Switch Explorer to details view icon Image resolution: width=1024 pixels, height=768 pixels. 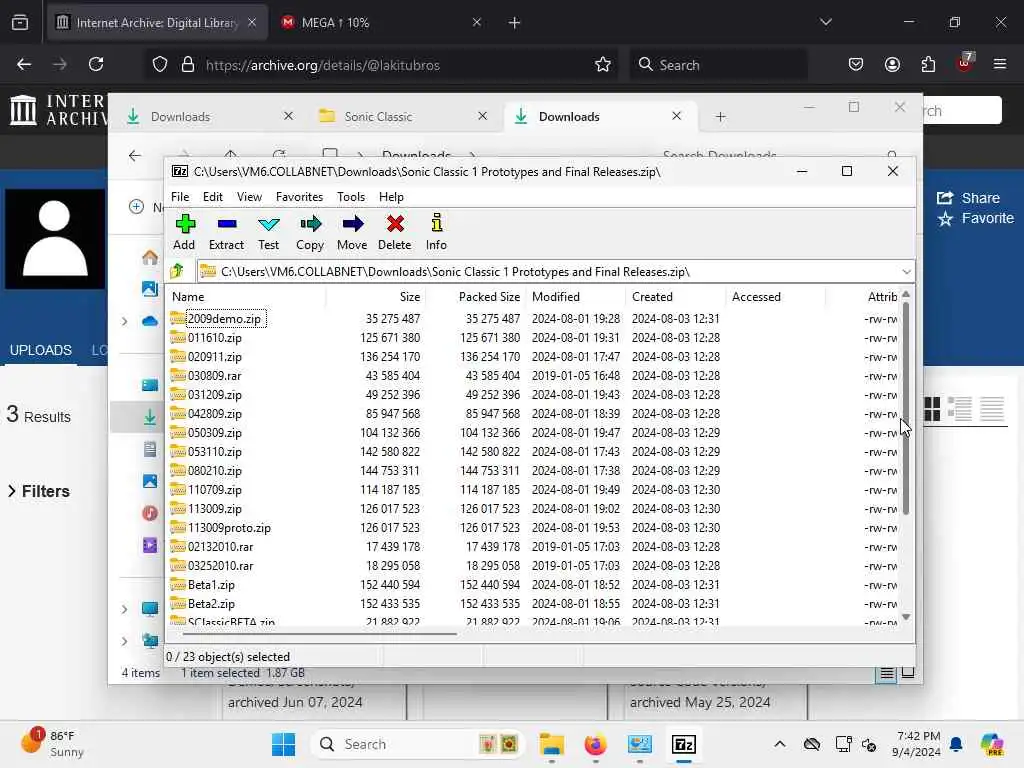886,673
